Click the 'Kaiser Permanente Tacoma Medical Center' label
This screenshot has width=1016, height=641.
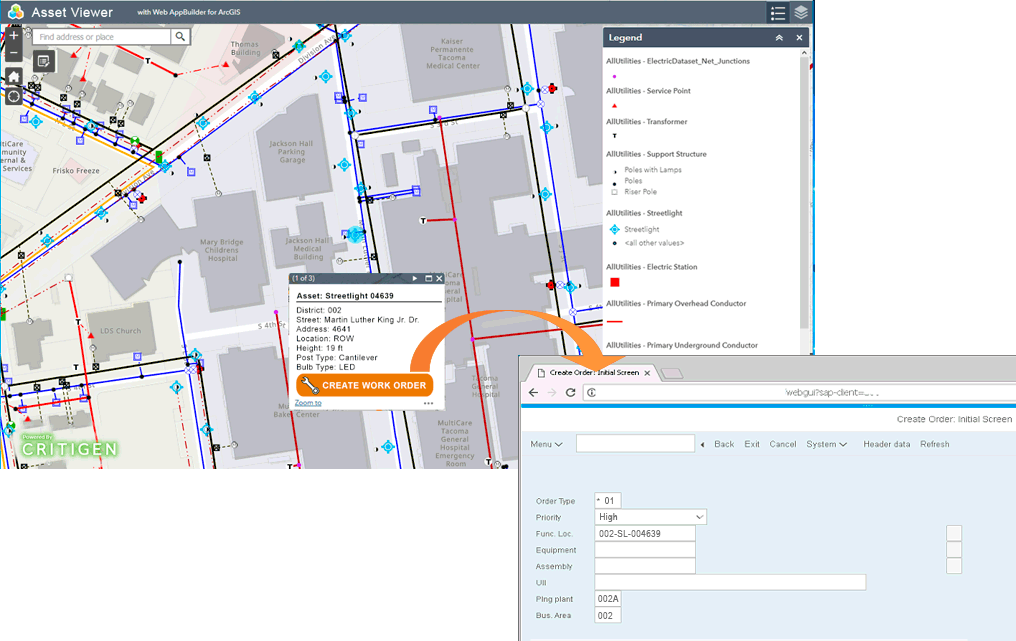[x=453, y=54]
